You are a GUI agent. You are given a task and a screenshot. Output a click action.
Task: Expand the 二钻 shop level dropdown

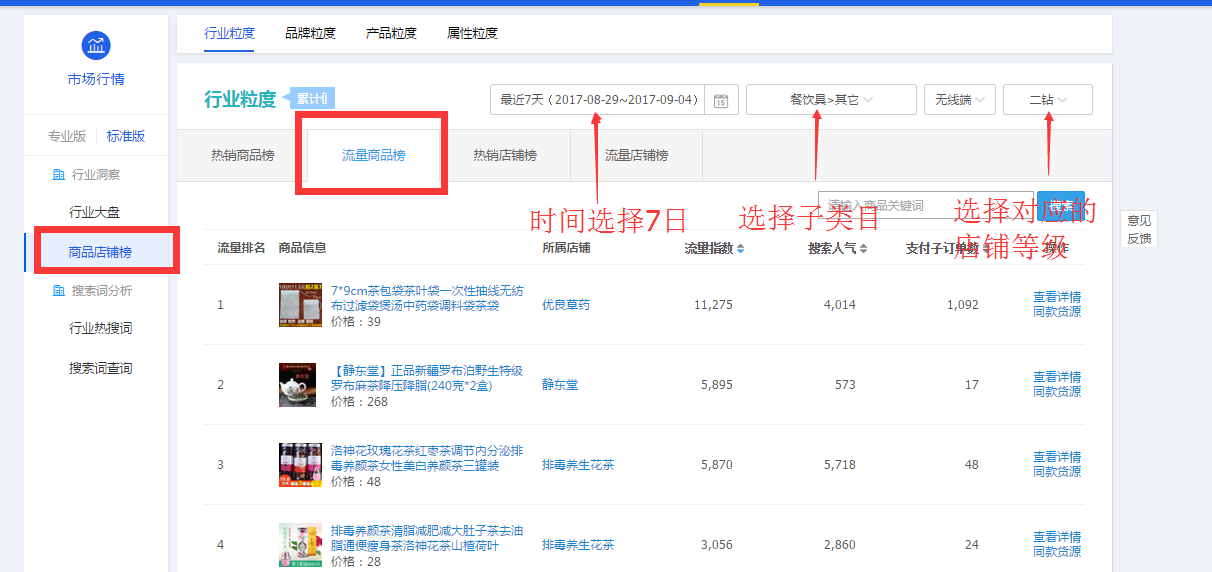tap(1047, 100)
